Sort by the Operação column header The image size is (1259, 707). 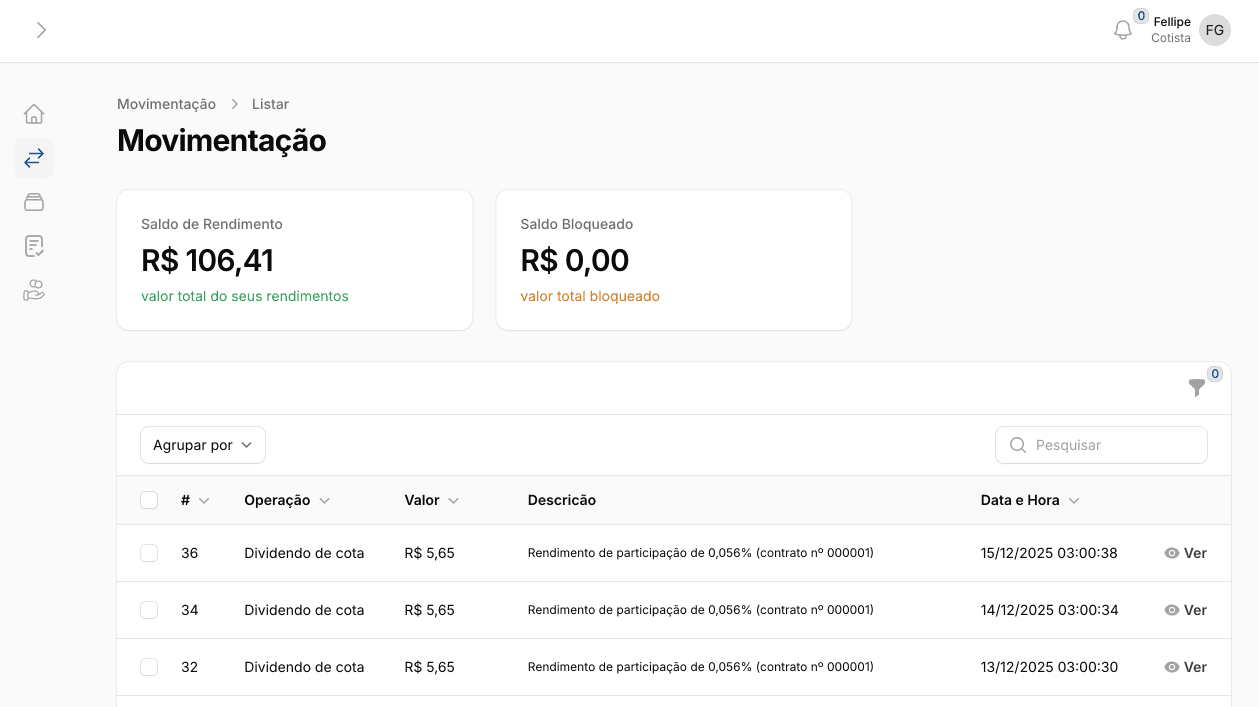pyautogui.click(x=286, y=500)
